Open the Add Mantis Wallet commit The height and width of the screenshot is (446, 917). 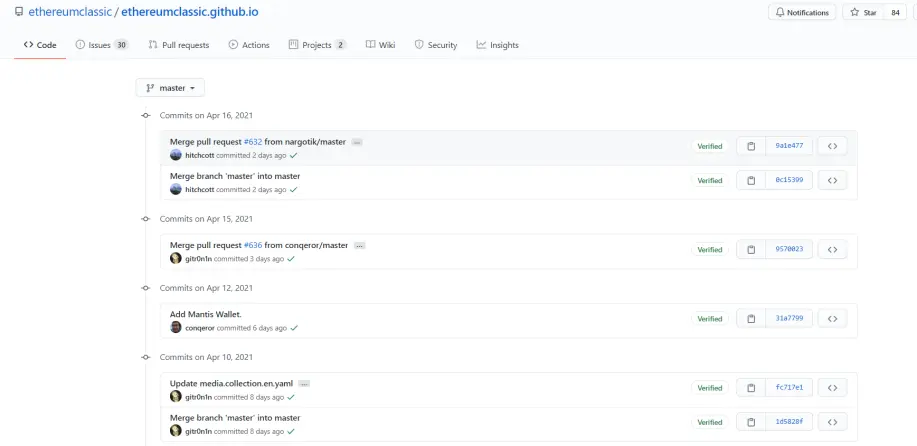click(x=205, y=314)
